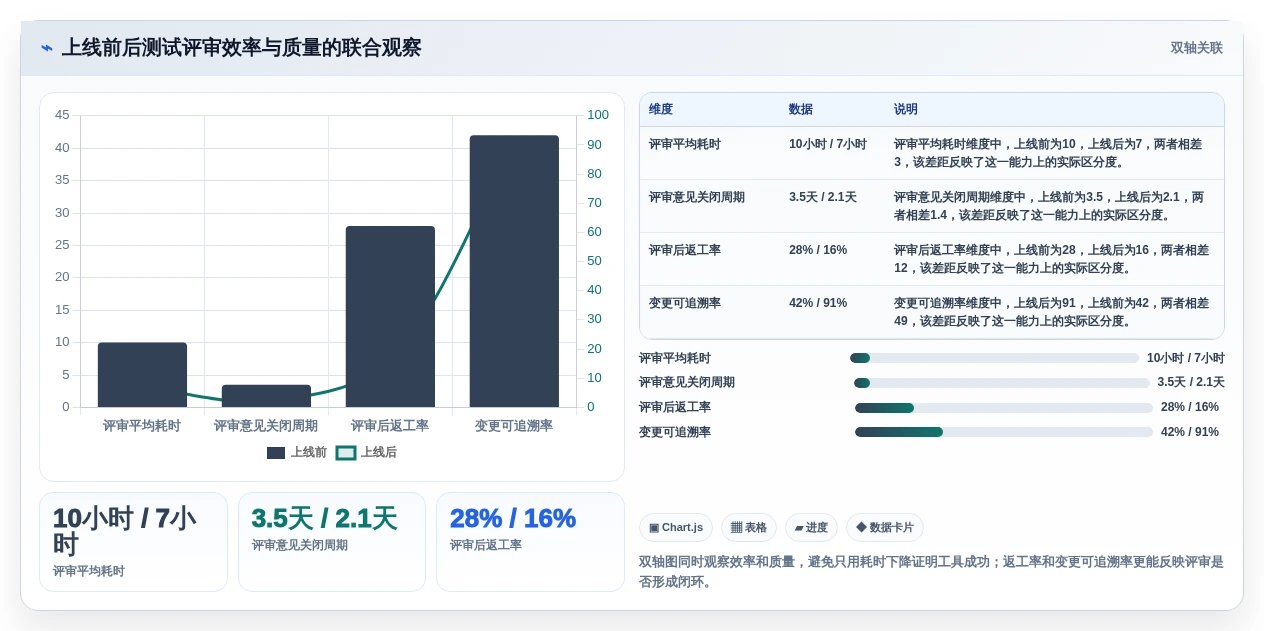Viewport: 1264px width, 631px height.
Task: Click the 表格 tag chip
Action: click(749, 528)
